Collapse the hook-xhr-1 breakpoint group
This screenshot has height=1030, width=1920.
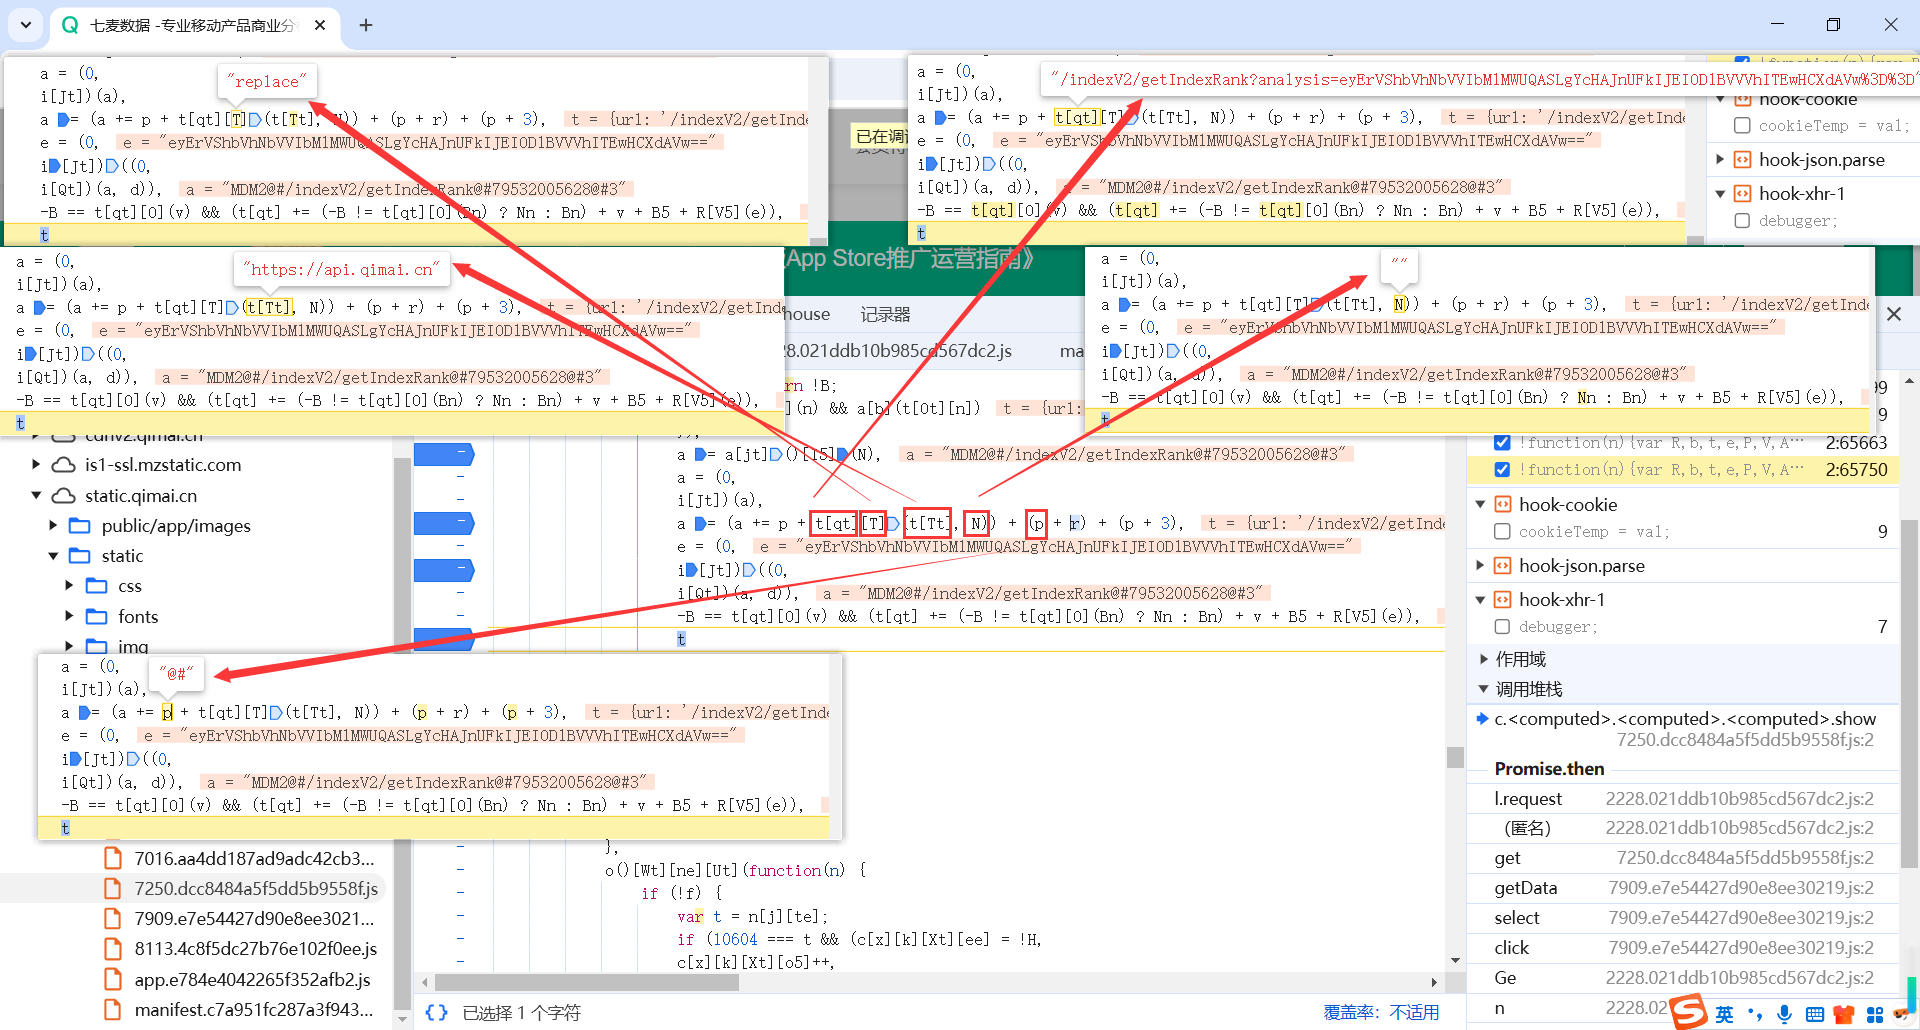tap(1481, 599)
